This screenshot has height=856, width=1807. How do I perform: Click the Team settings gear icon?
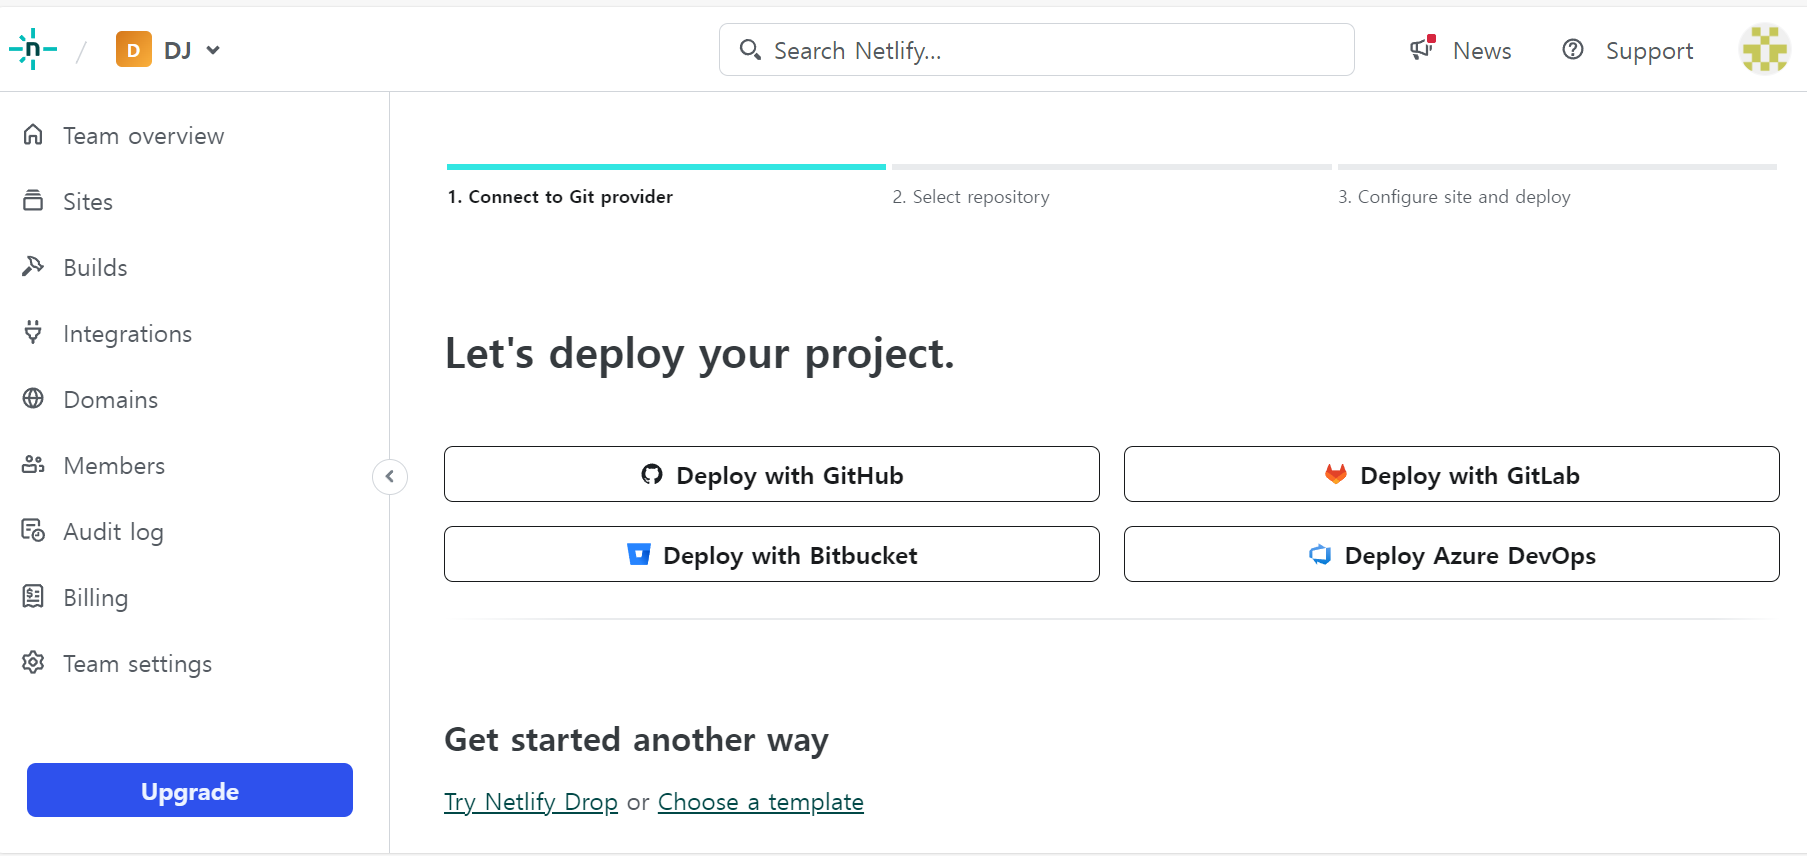coord(33,662)
